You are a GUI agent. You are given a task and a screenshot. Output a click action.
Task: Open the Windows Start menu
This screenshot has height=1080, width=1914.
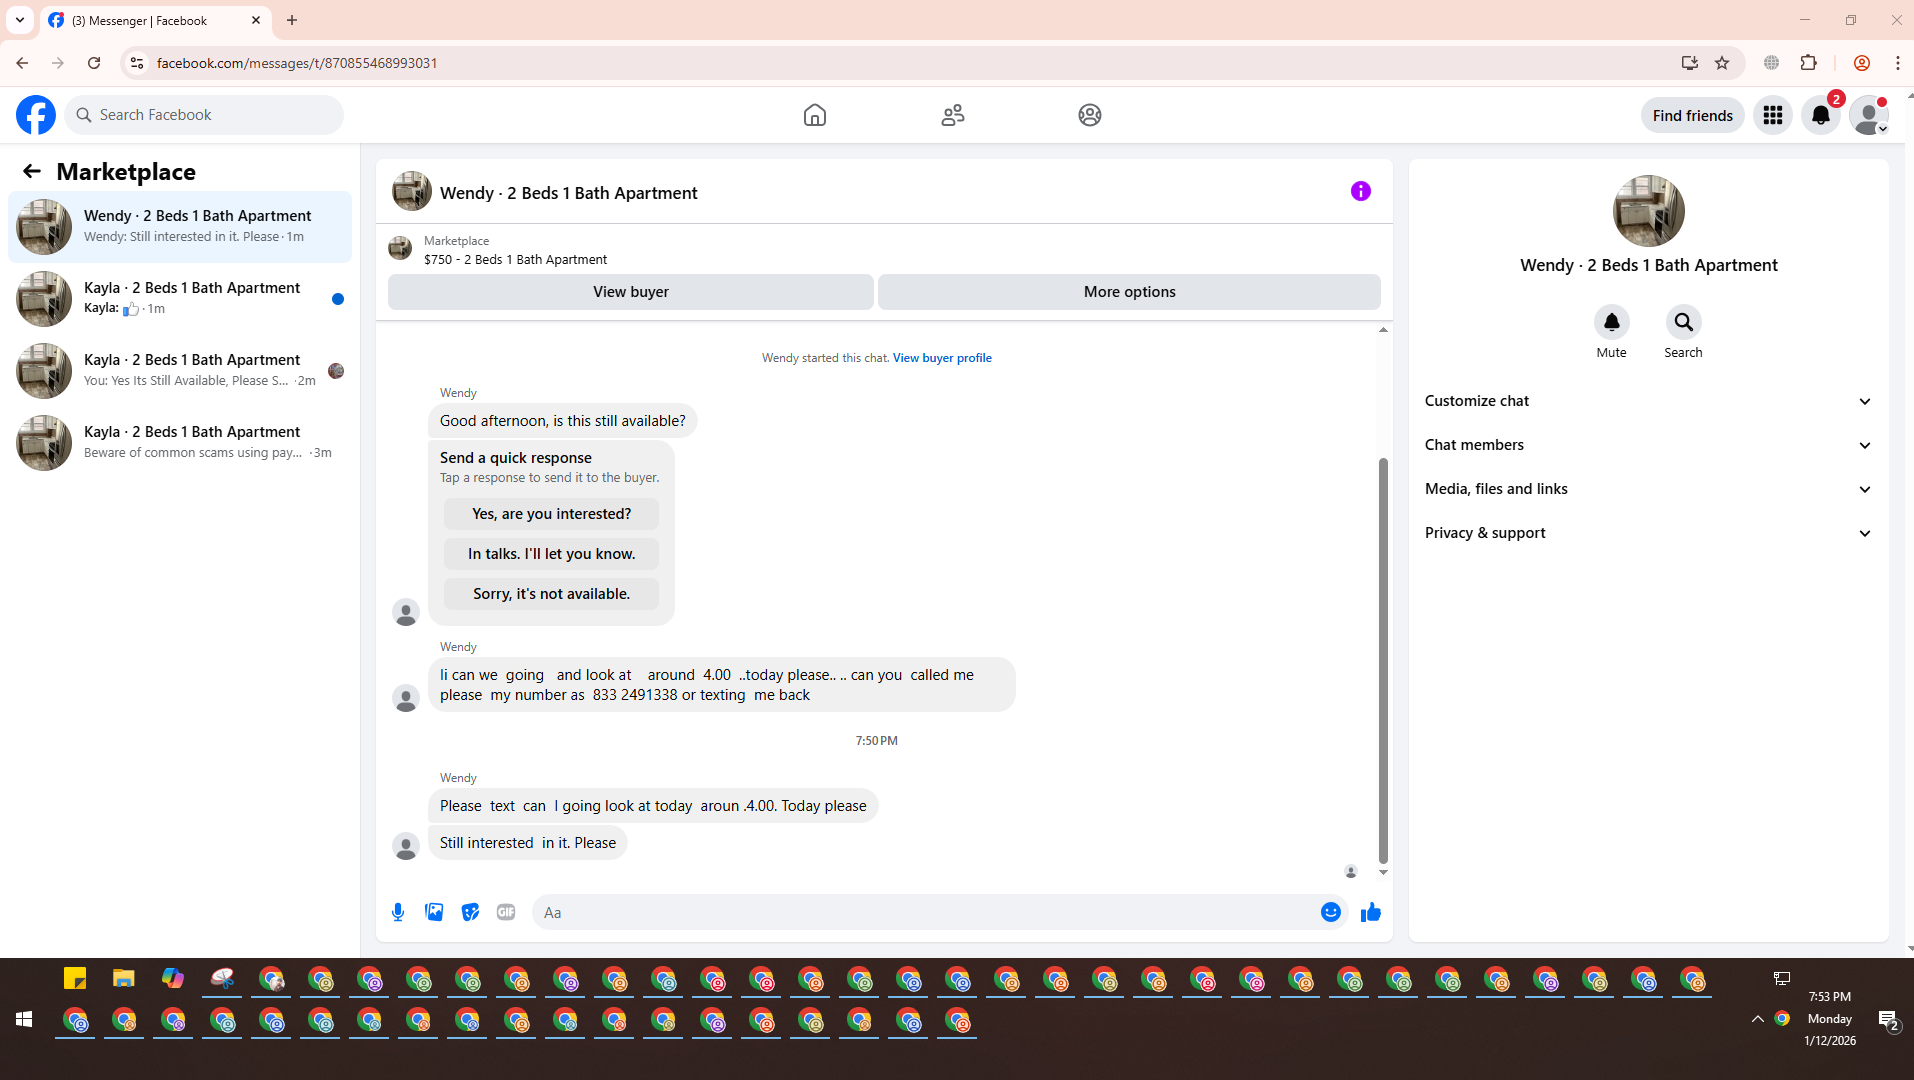click(24, 1019)
